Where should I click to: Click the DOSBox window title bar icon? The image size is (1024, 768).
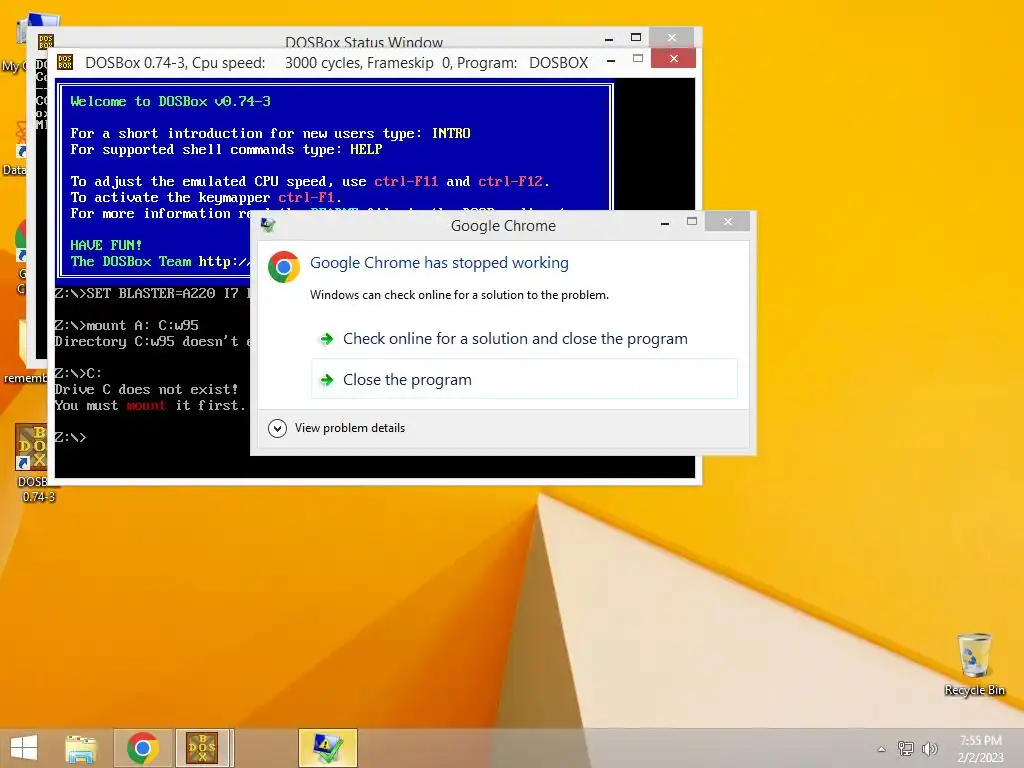pos(65,62)
